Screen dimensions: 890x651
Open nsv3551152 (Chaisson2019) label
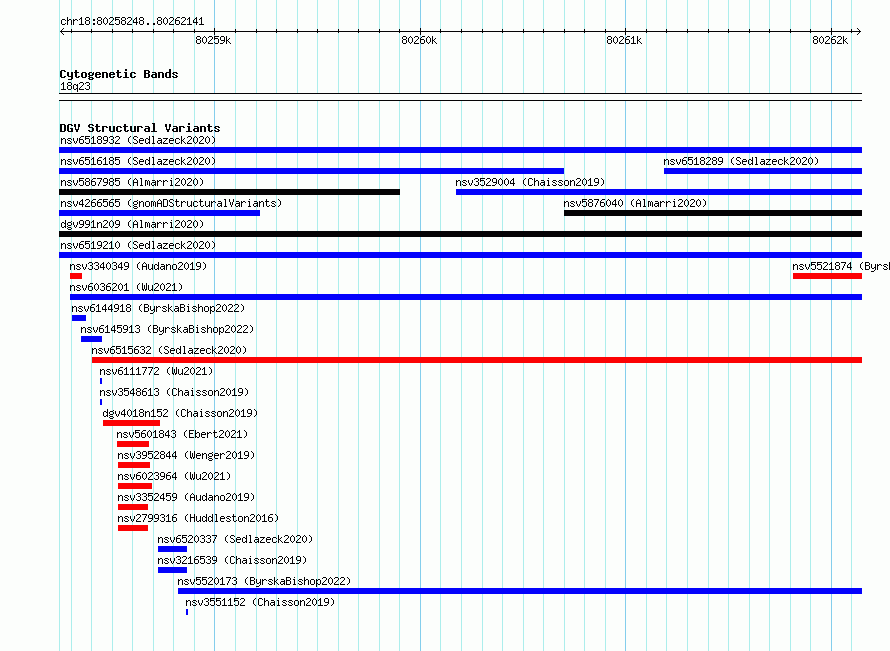260,602
